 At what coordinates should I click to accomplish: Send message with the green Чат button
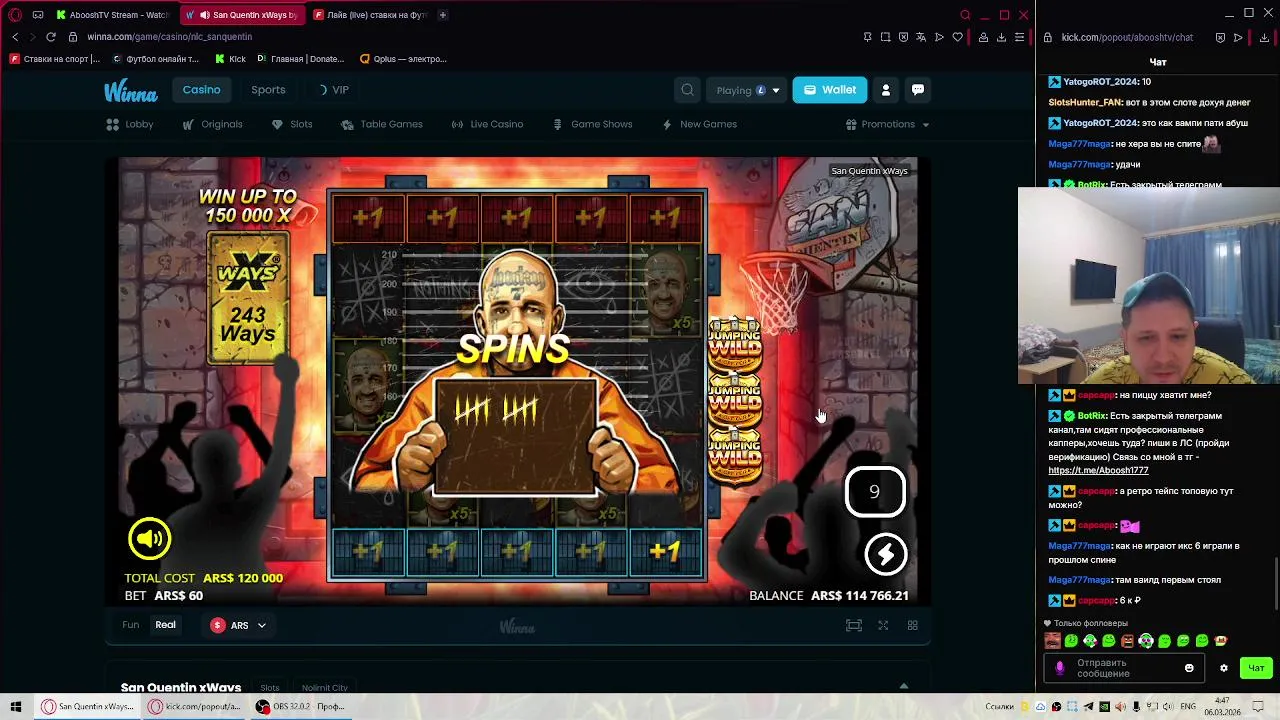click(x=1256, y=668)
